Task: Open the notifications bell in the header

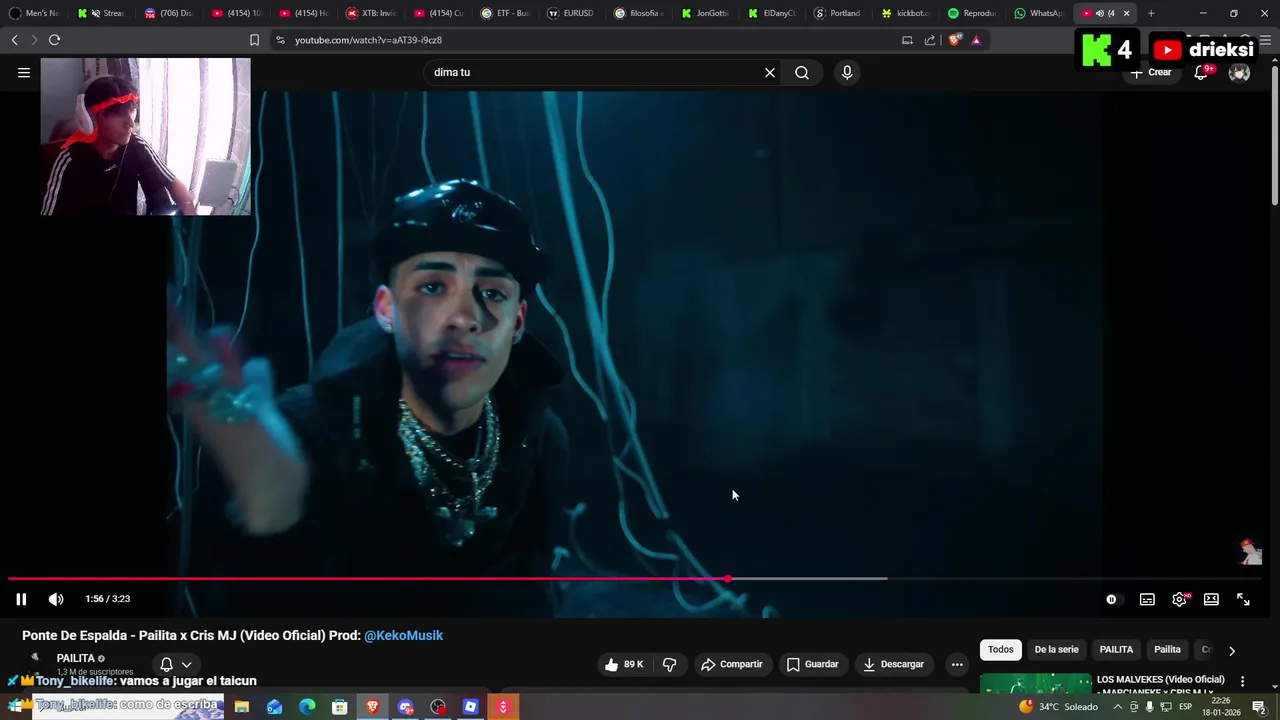Action: [1201, 72]
